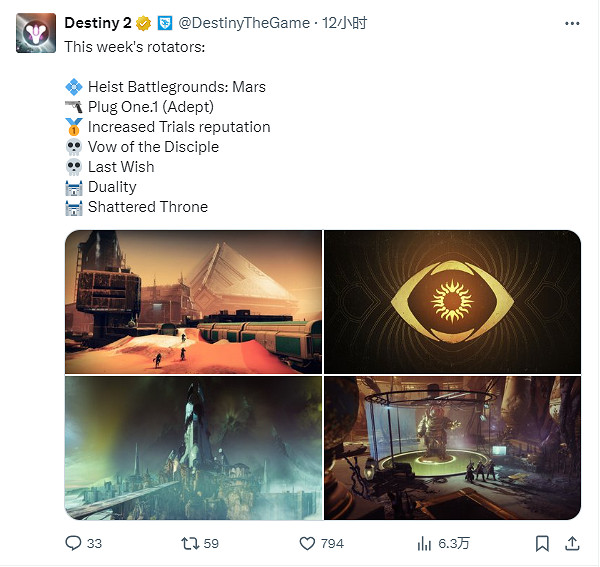
Task: Open the Dreaming City tower image
Action: pos(194,448)
